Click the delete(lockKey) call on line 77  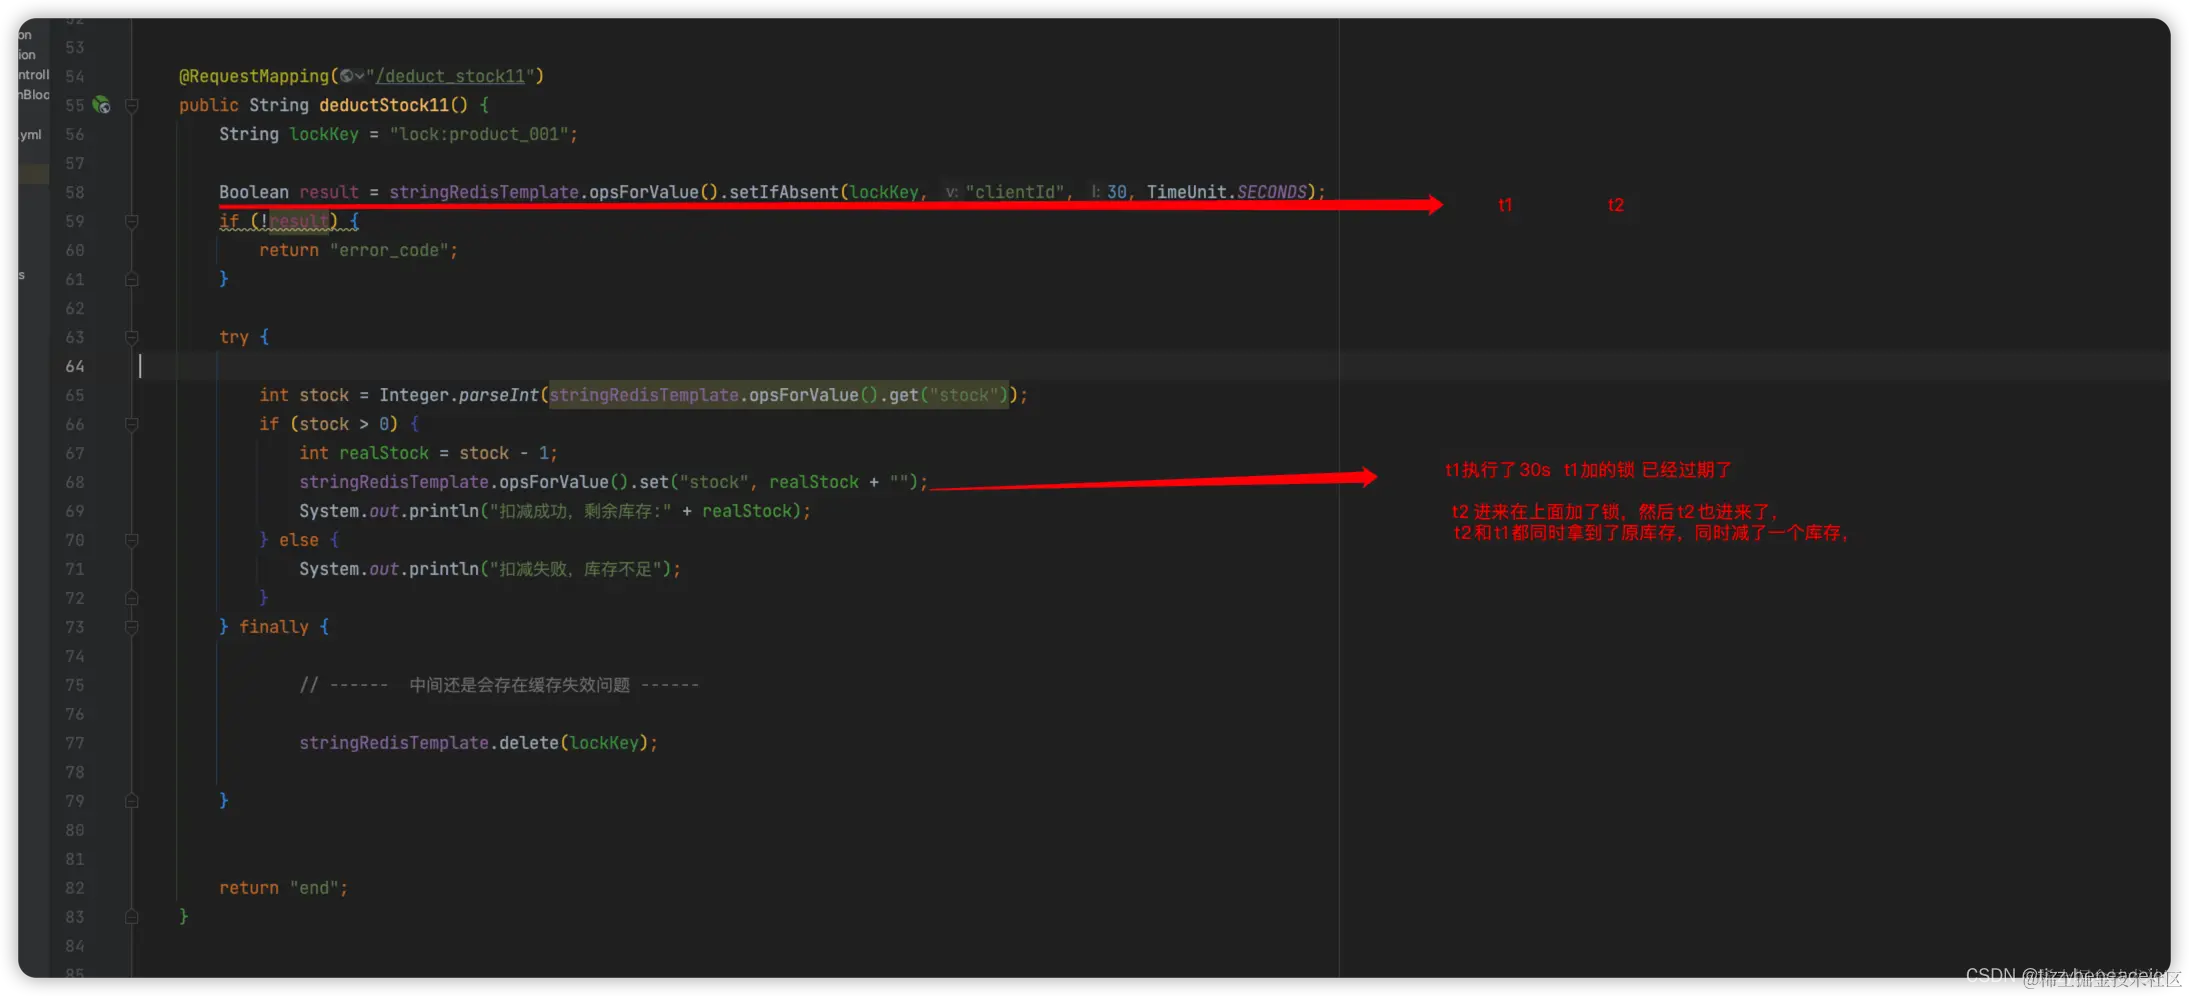[573, 743]
